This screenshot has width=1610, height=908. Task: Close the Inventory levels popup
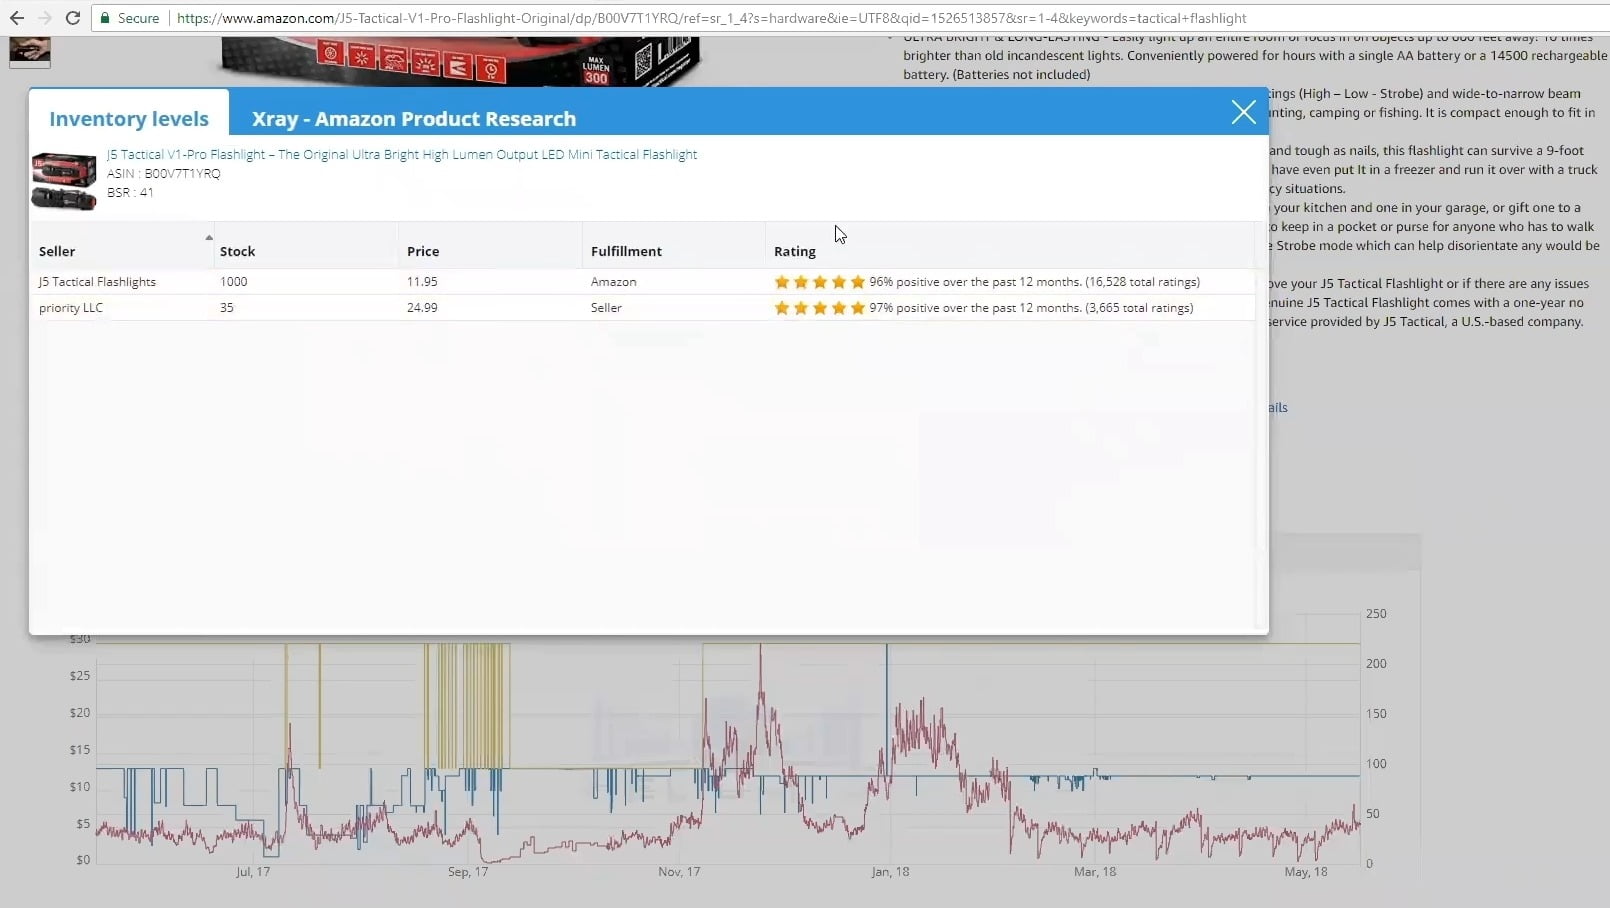tap(1243, 112)
